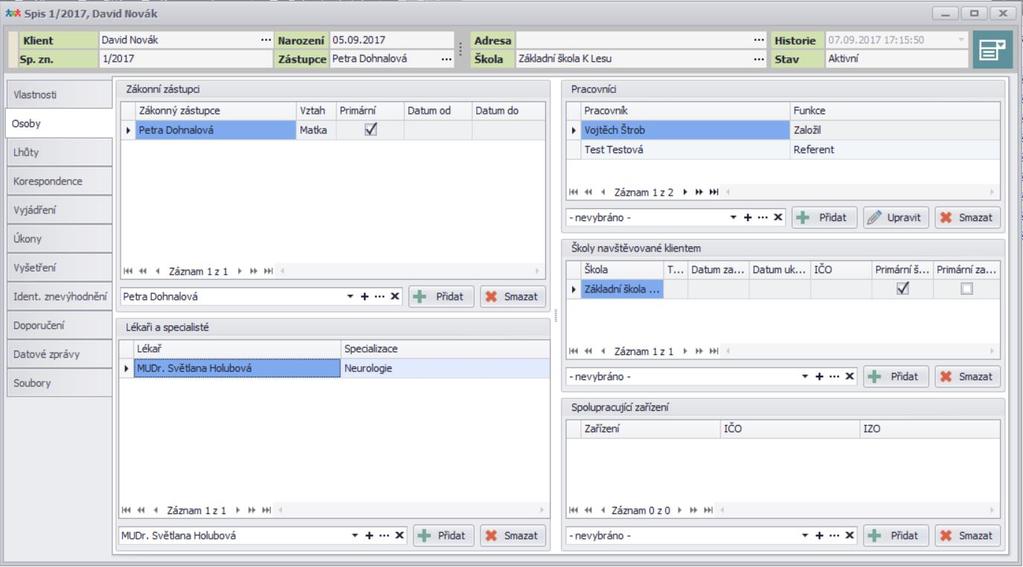Click Sp. zn. field with 1/2017

pyautogui.click(x=186, y=59)
